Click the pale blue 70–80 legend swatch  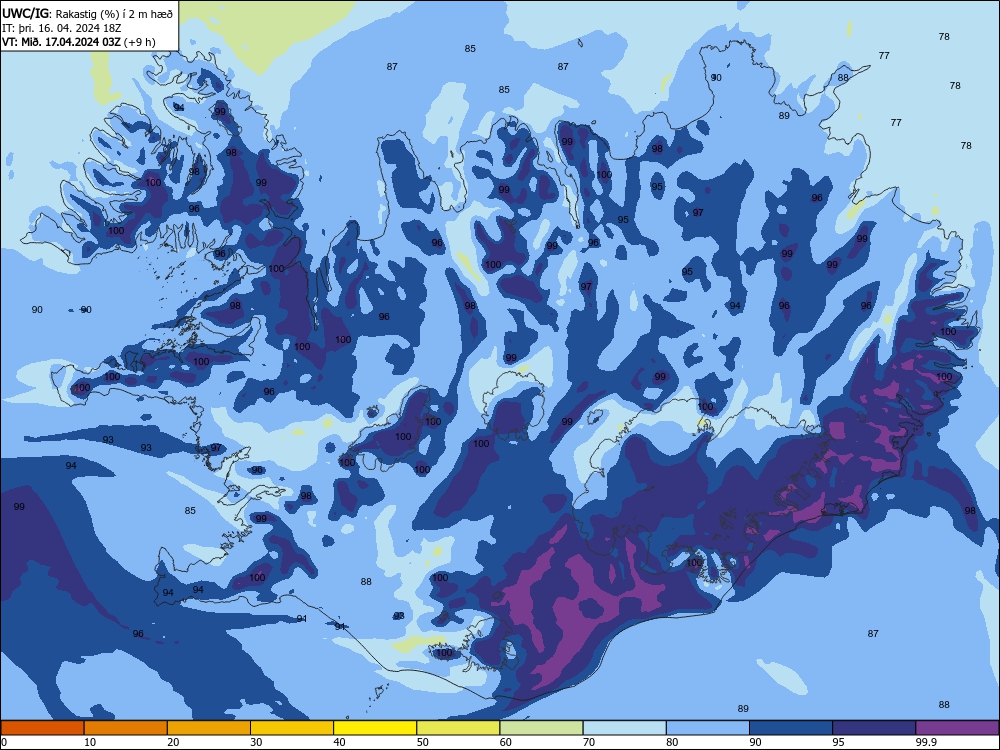(625, 728)
